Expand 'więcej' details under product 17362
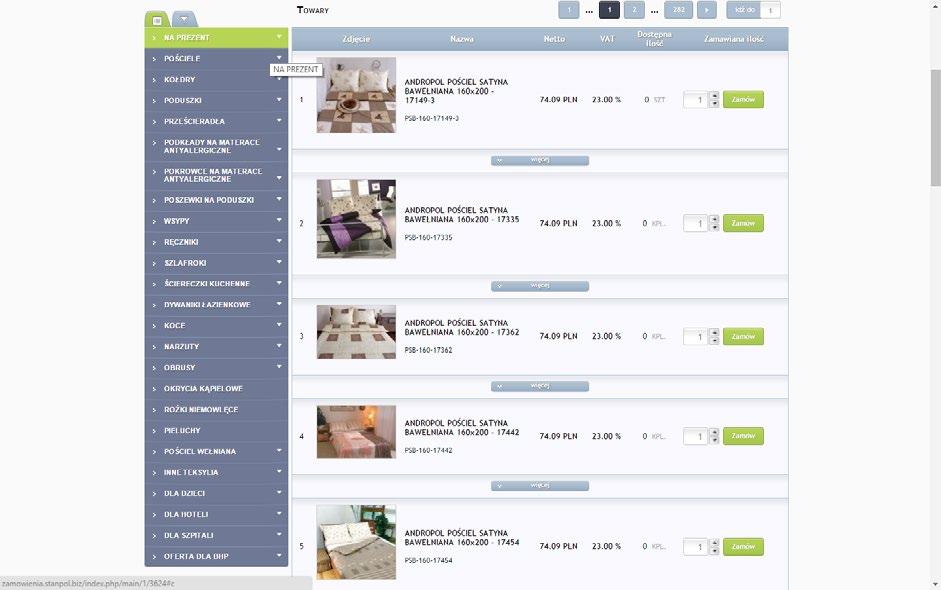This screenshot has width=941, height=590. click(x=540, y=386)
